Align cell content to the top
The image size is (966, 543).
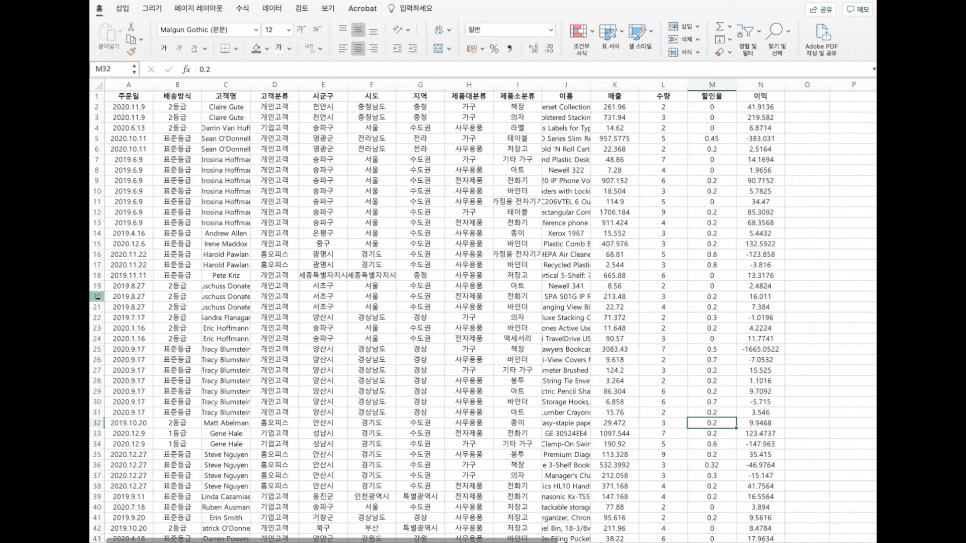pos(343,30)
